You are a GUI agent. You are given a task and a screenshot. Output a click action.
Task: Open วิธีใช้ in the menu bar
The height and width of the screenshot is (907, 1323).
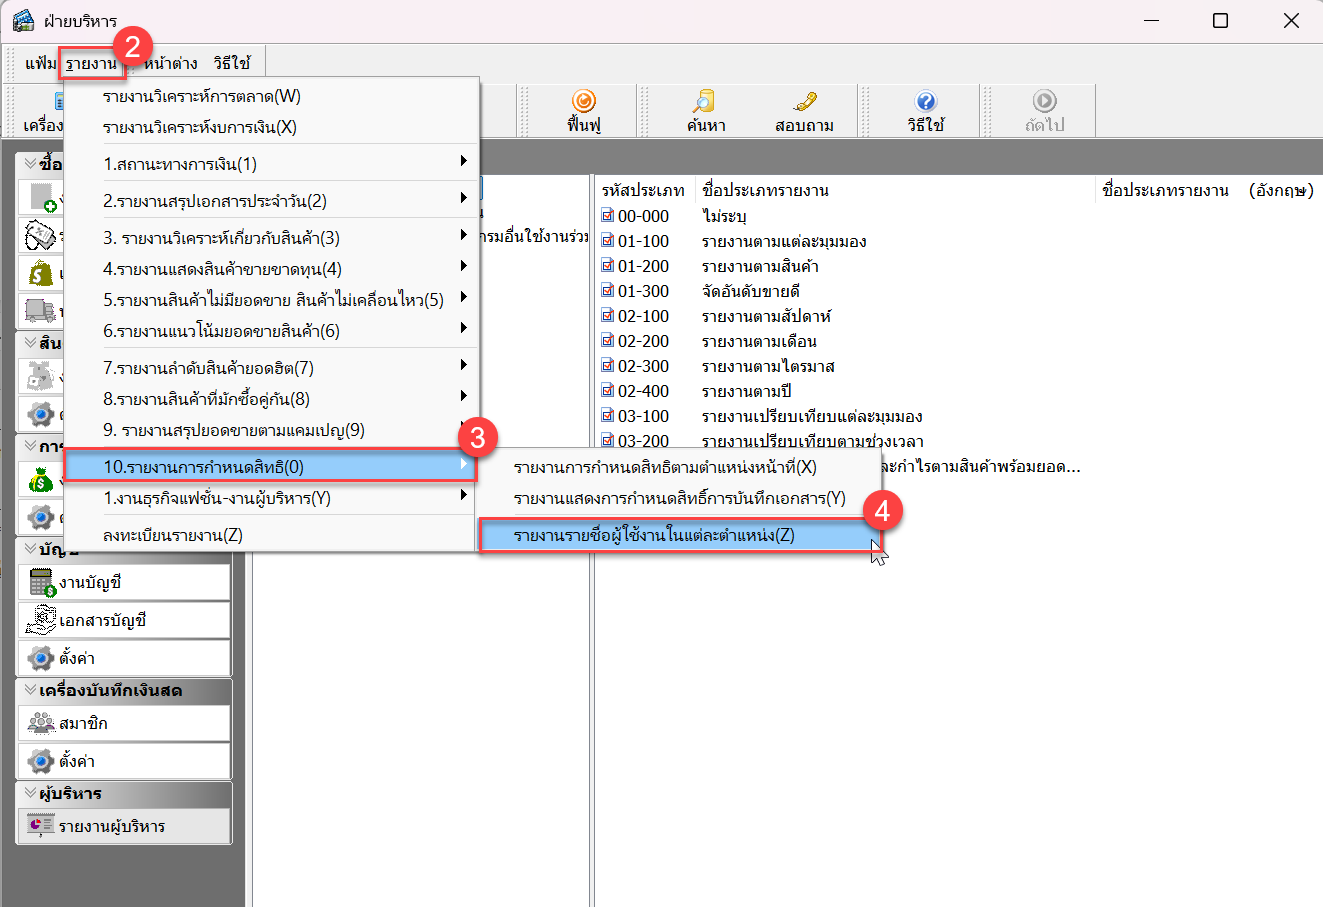coord(232,64)
